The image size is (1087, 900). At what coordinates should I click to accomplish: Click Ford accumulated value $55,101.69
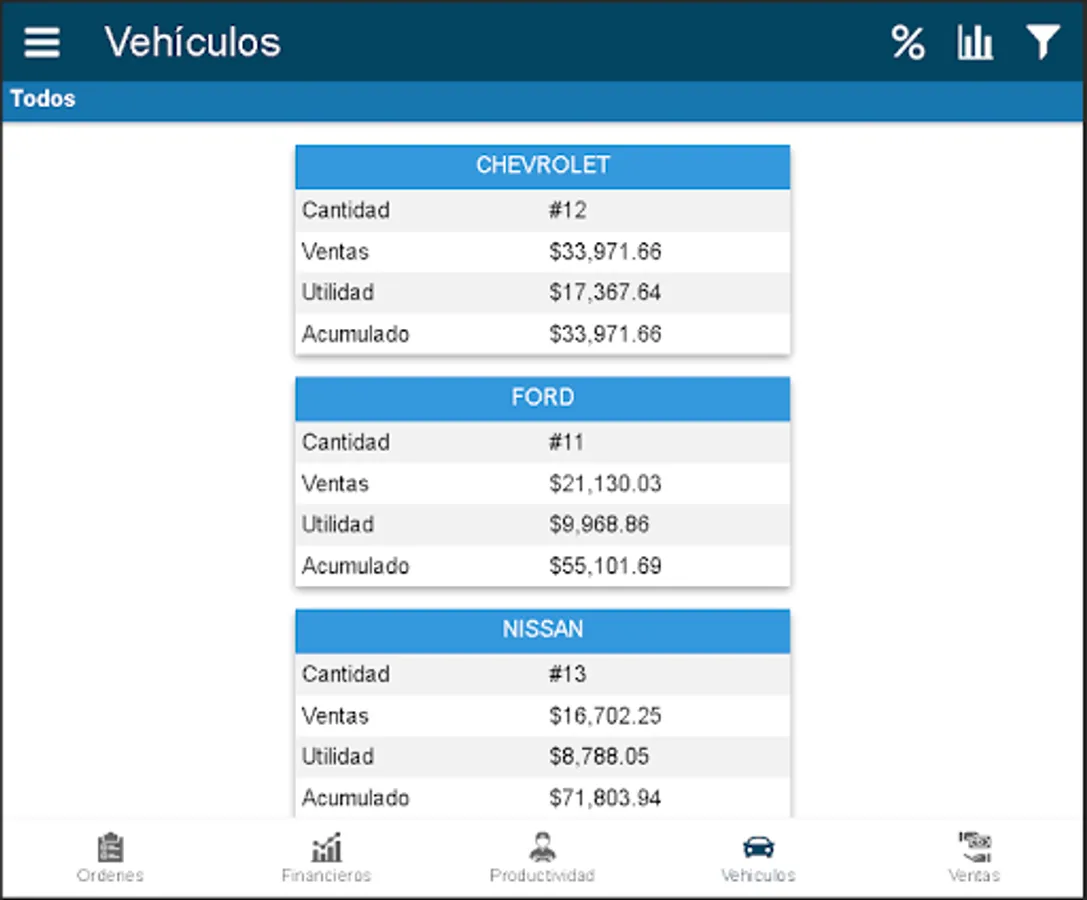[605, 566]
